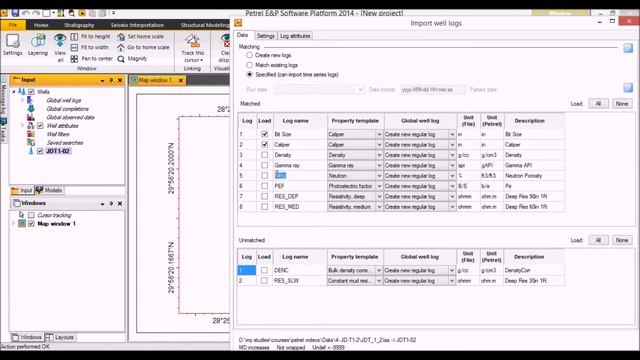Open Property template dropdown for Density row
The height and width of the screenshot is (360, 640).
pos(379,155)
